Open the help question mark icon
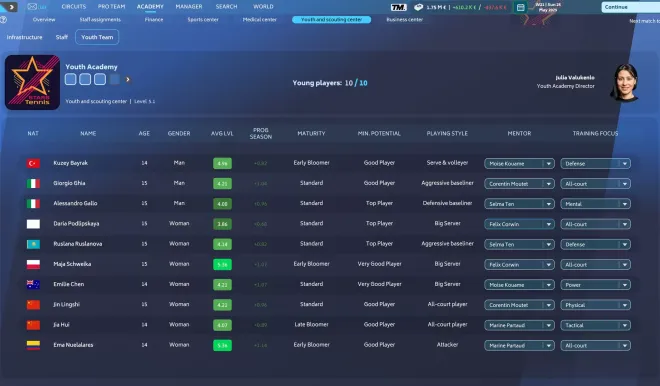 [3, 20]
